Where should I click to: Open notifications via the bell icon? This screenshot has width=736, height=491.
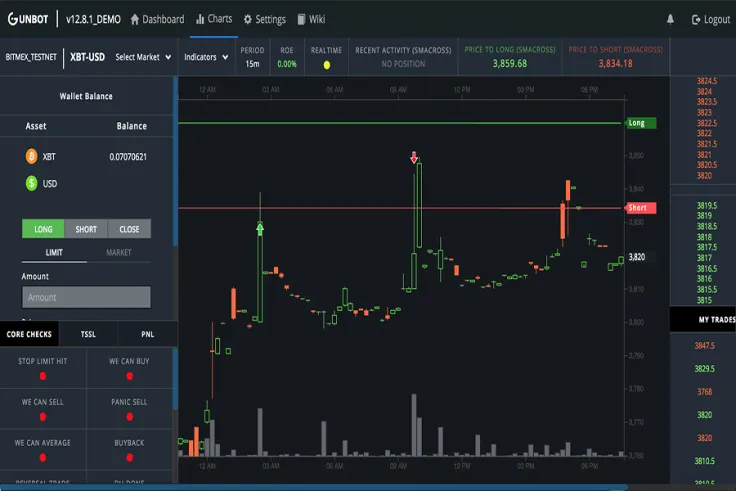coord(670,19)
